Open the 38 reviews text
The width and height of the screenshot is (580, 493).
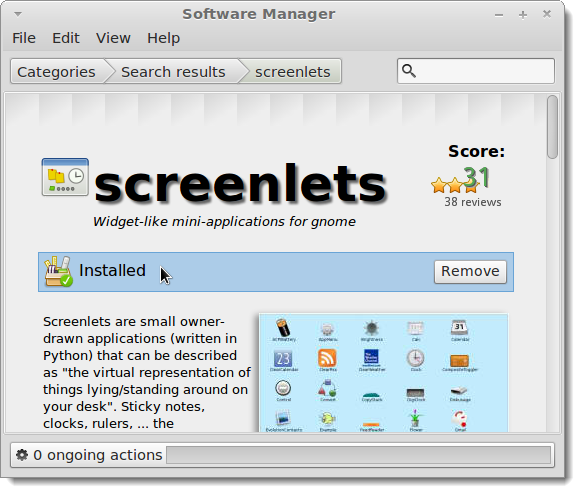[473, 202]
